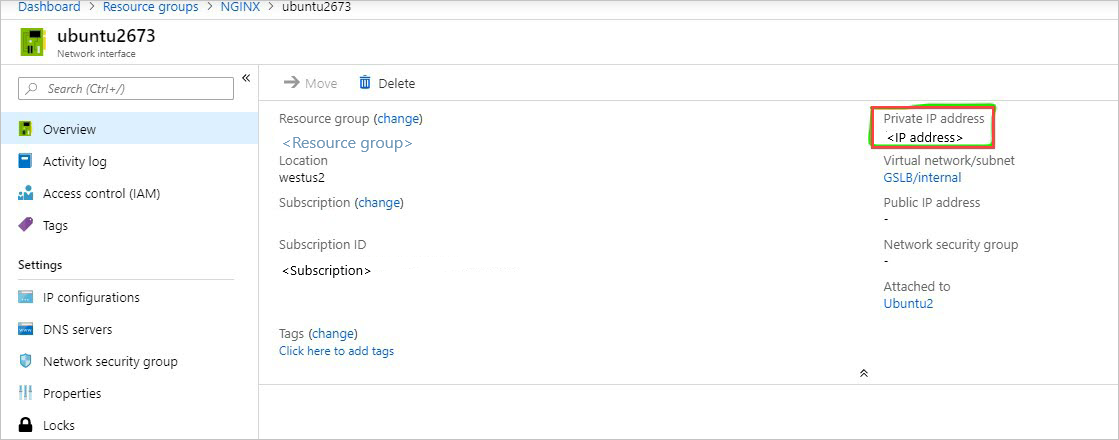Click the Network interface subtitle

pos(96,53)
